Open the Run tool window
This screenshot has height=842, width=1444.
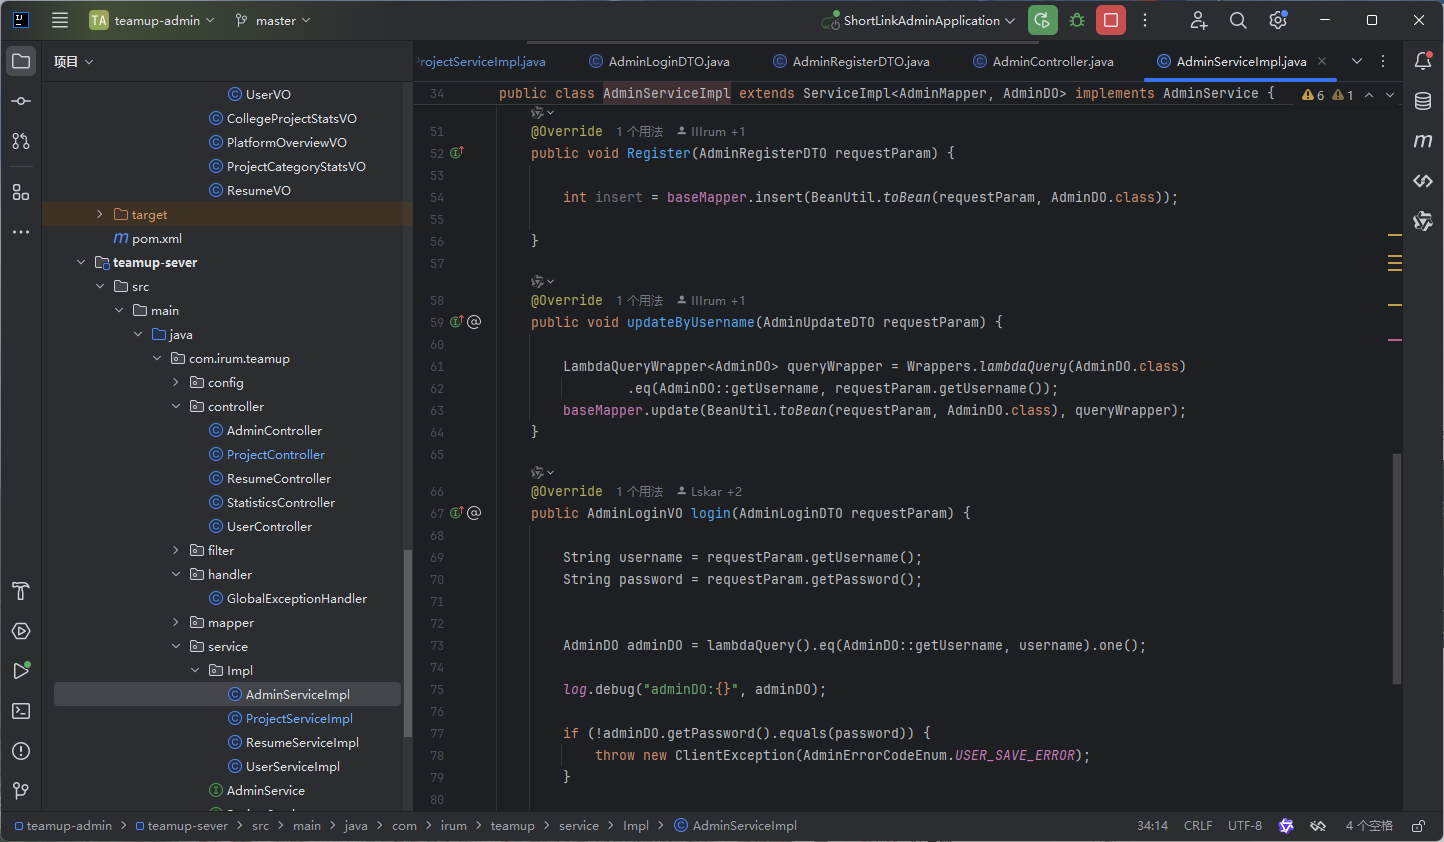(x=21, y=671)
